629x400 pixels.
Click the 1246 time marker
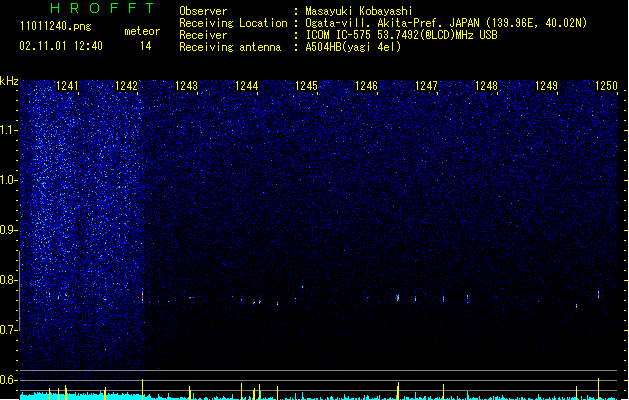(x=366, y=86)
